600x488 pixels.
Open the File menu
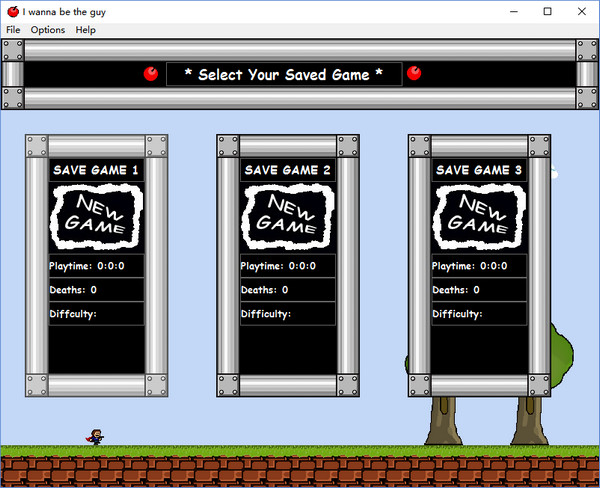tap(13, 30)
